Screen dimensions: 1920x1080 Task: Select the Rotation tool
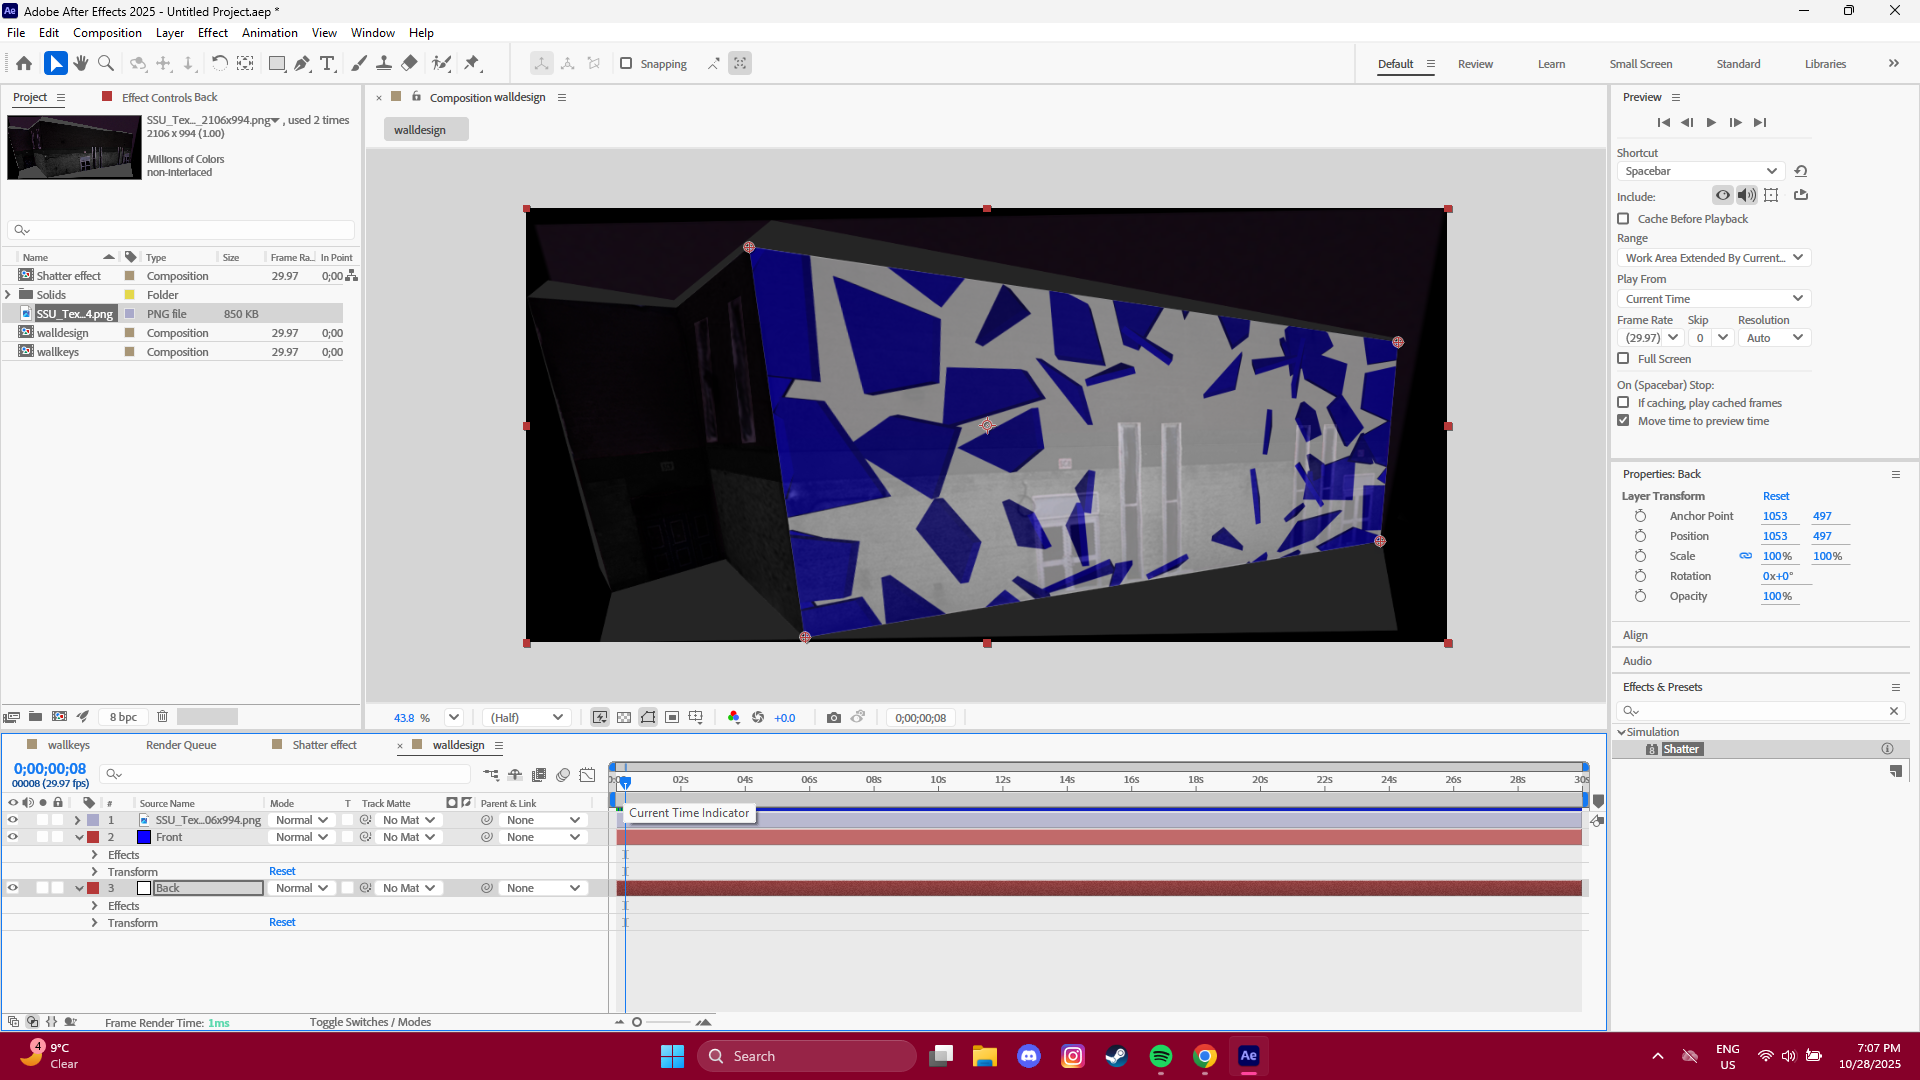(x=220, y=63)
